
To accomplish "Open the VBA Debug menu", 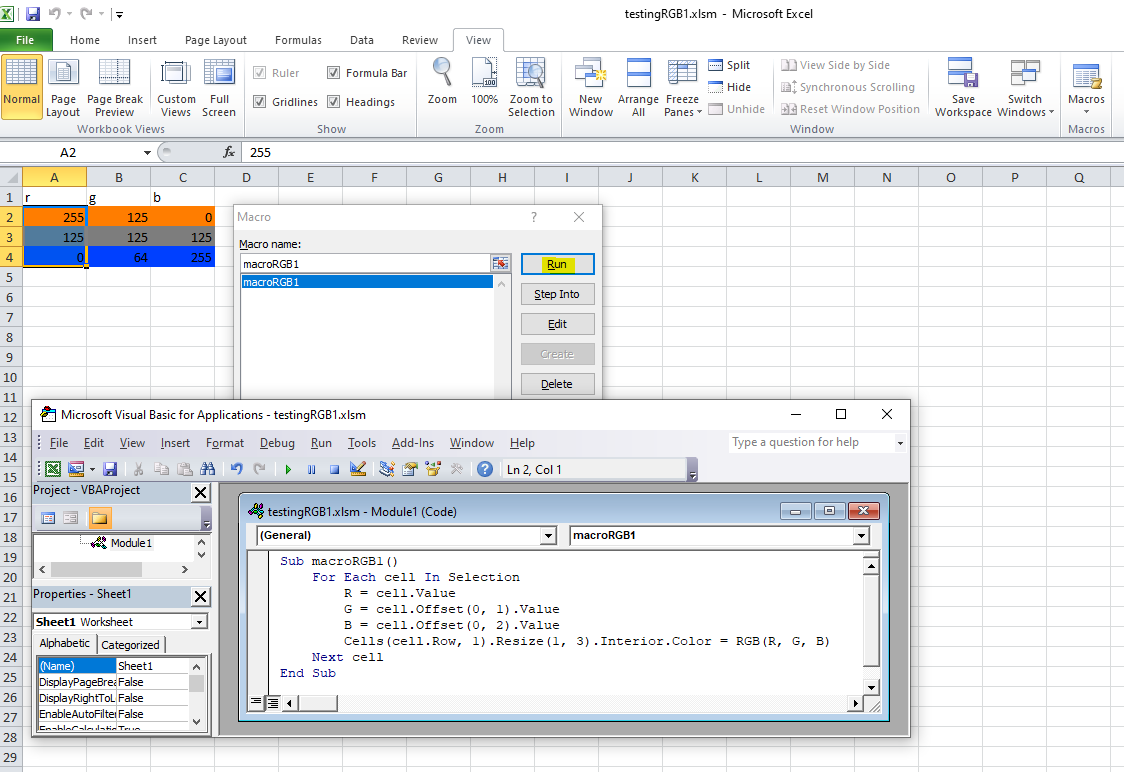I will coord(277,443).
